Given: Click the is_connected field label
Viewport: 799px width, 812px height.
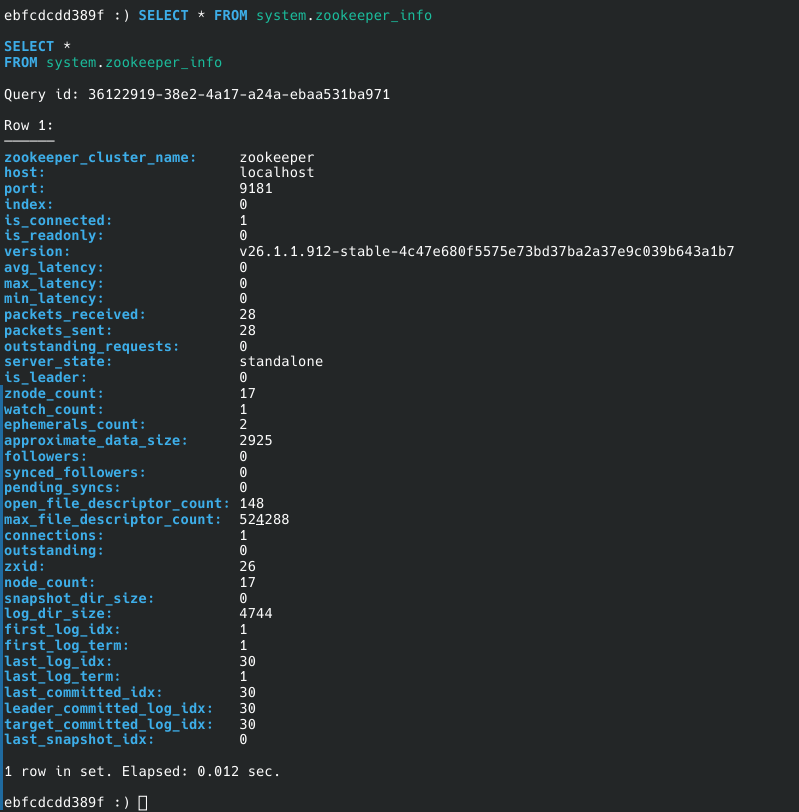Looking at the screenshot, I should coord(58,220).
